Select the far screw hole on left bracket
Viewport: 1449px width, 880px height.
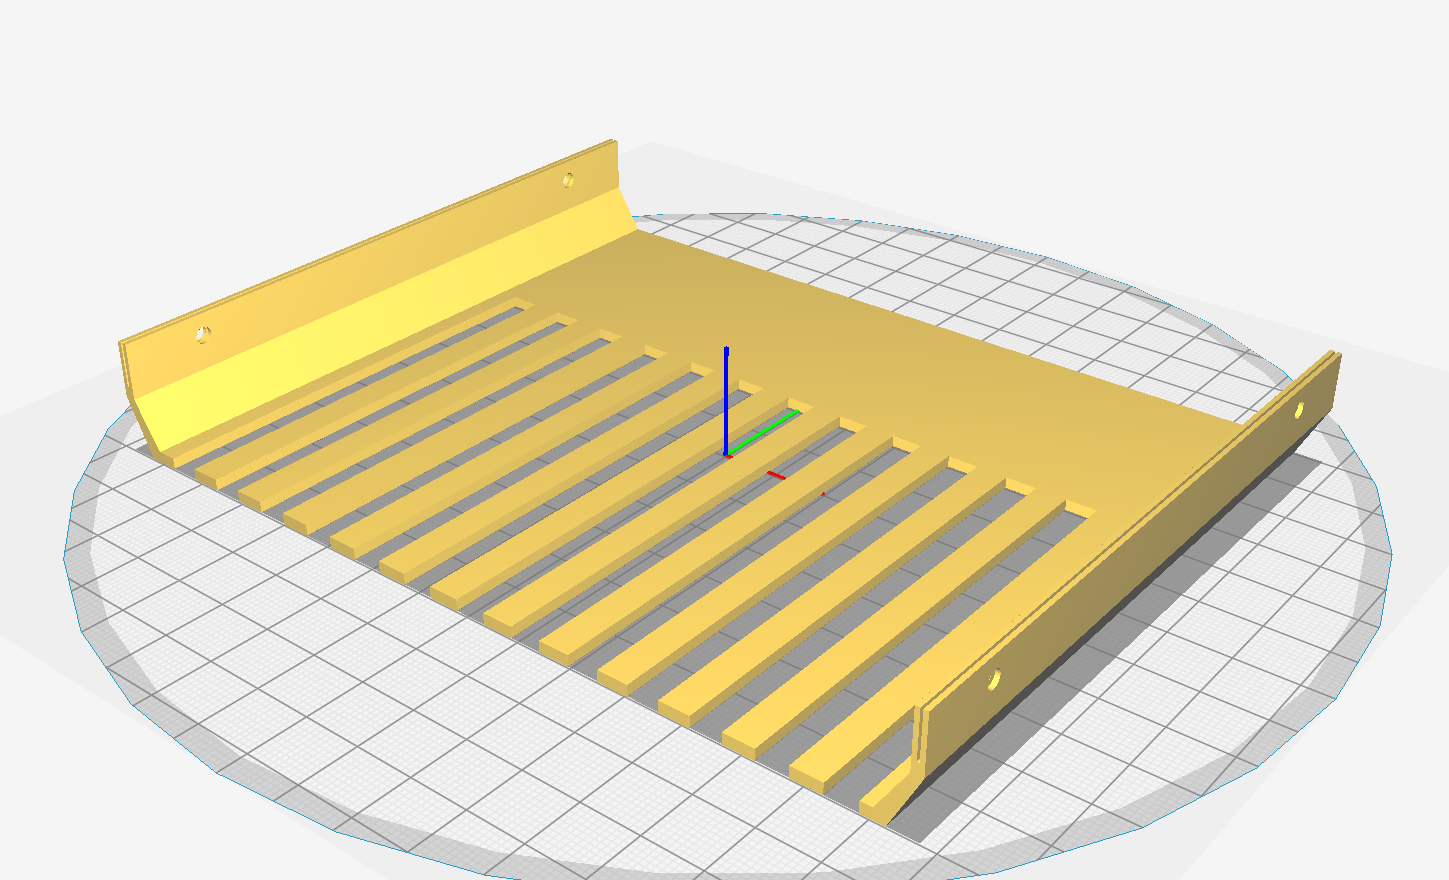click(568, 180)
